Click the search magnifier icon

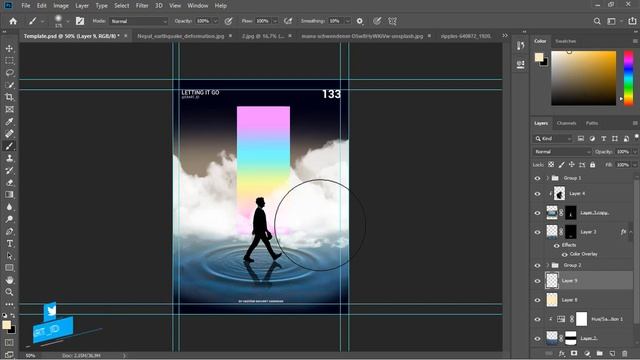pyautogui.click(x=597, y=21)
